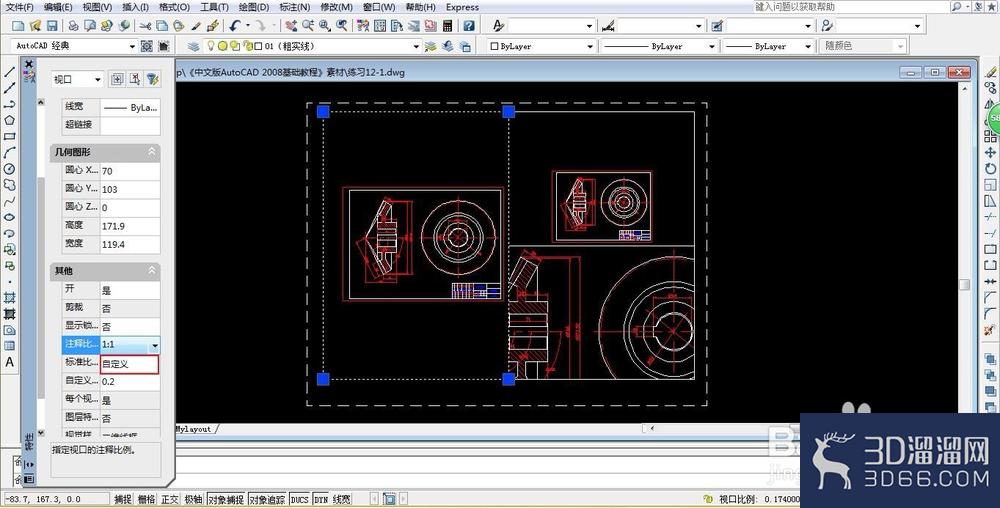The height and width of the screenshot is (508, 1000).
Task: Open the layer 01 (粗实线) dropdown
Action: 416,46
